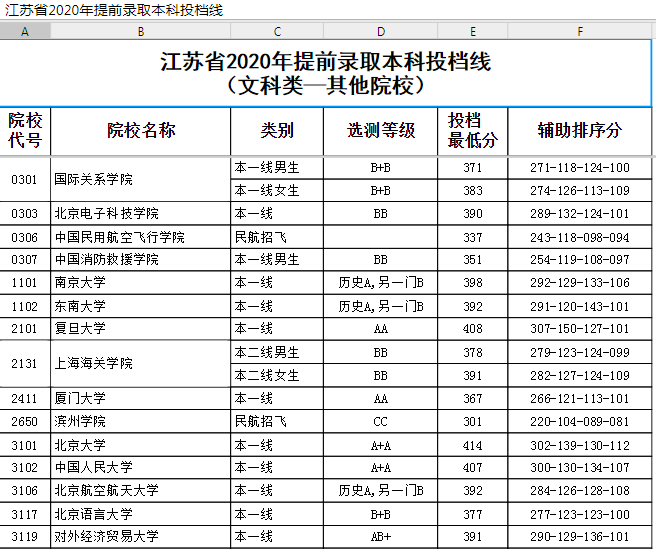
Task: Select AA grade cell for 复旦大学
Action: tap(381, 329)
